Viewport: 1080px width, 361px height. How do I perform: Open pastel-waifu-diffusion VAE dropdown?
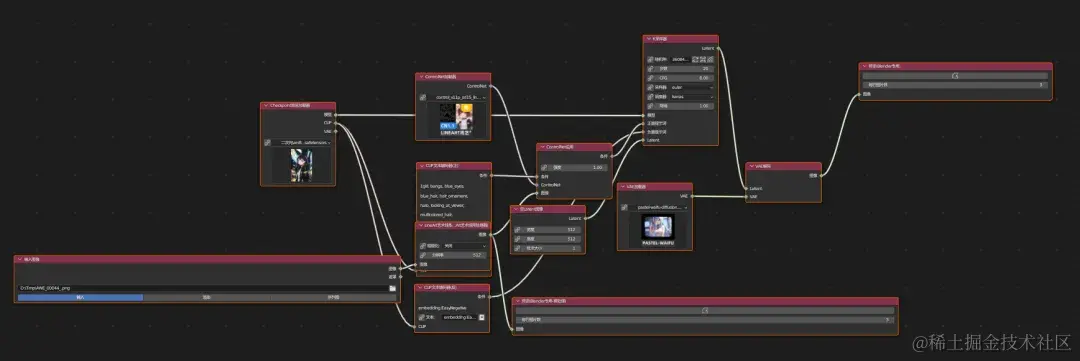click(658, 207)
